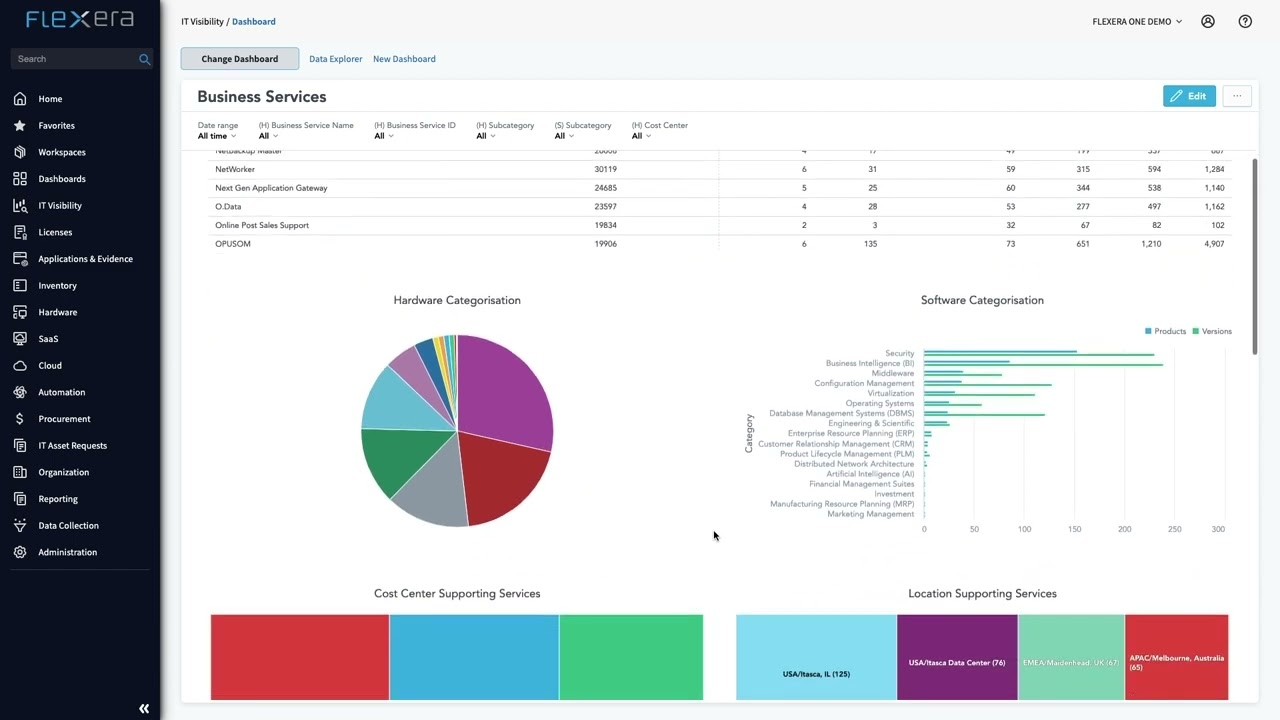Open the help question mark icon
The width and height of the screenshot is (1280, 720).
click(x=1245, y=21)
